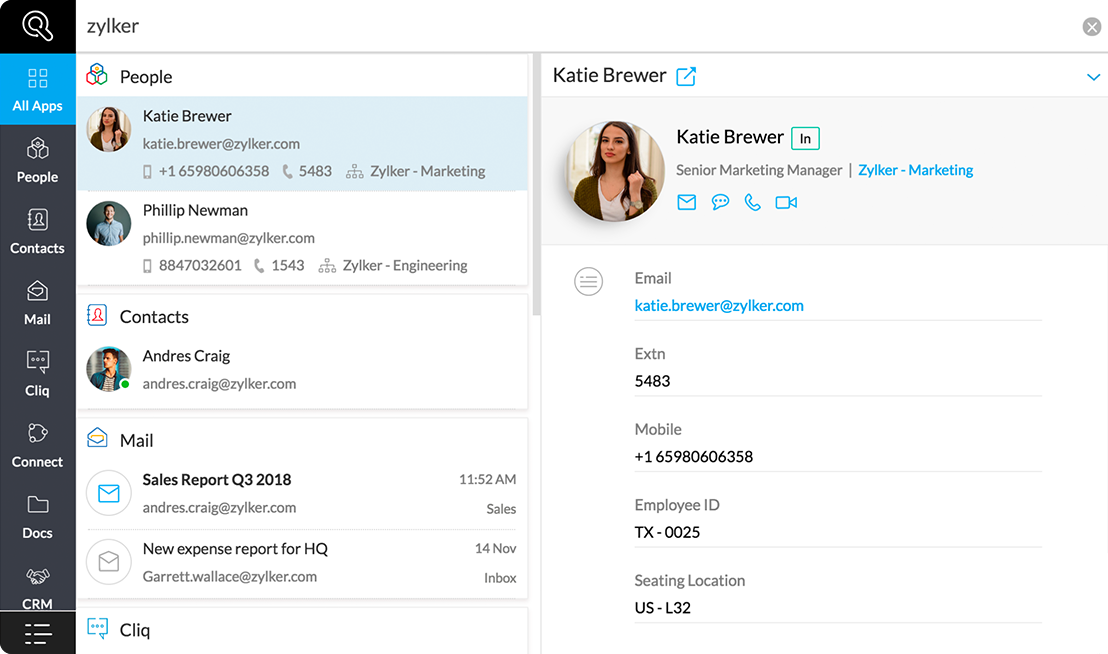Start video call with Katie Brewer

coord(786,203)
